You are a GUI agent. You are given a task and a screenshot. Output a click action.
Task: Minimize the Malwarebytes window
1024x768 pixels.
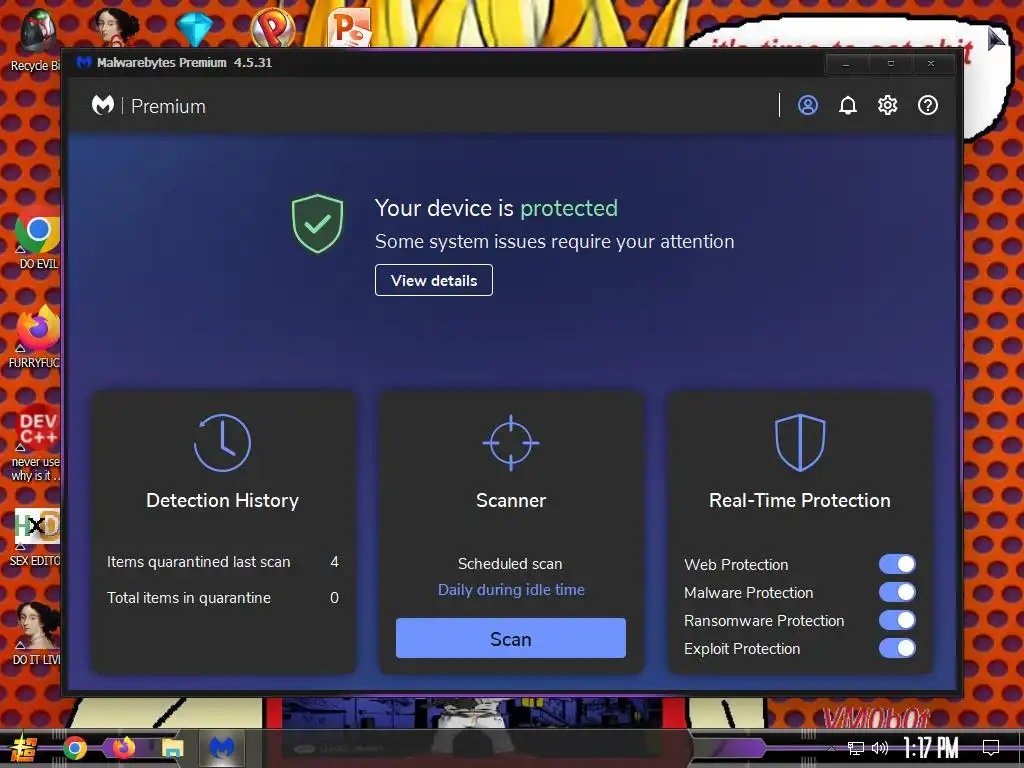click(x=846, y=64)
